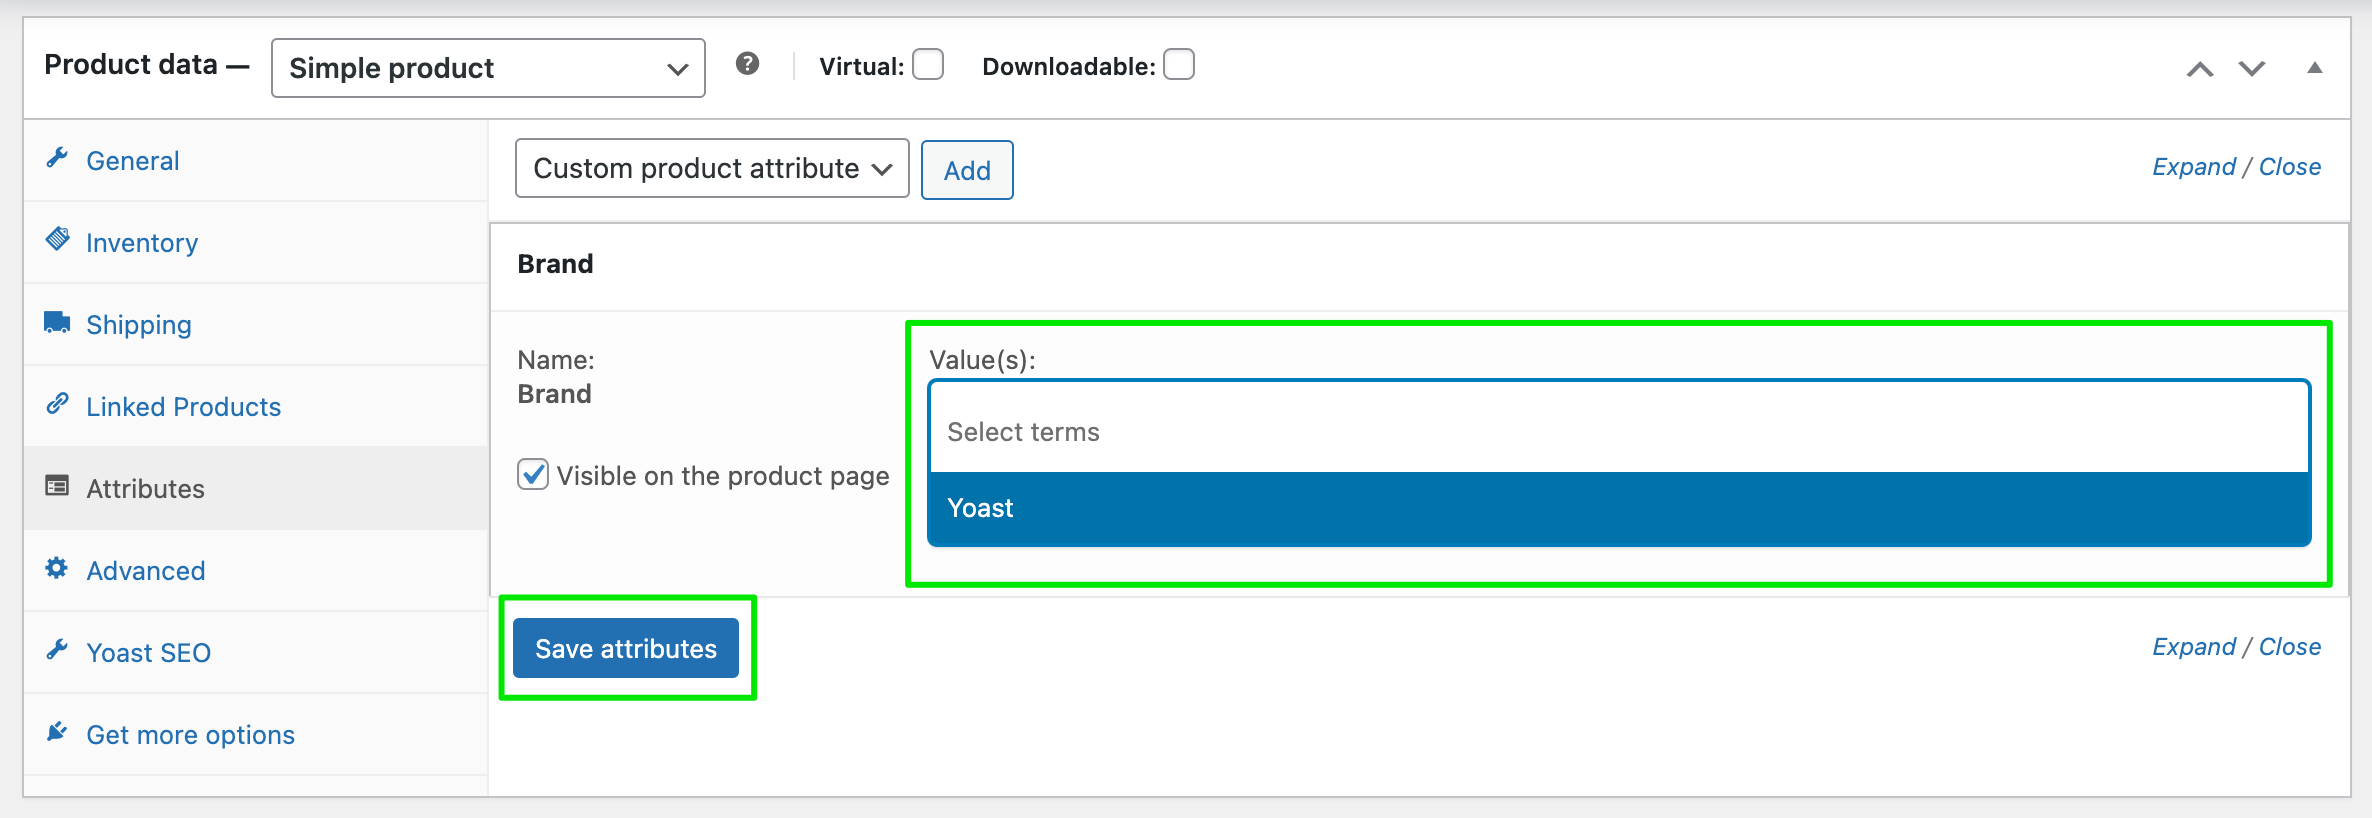Viewport: 2372px width, 818px height.
Task: Click the Linked Products chain icon
Action: [x=57, y=404]
